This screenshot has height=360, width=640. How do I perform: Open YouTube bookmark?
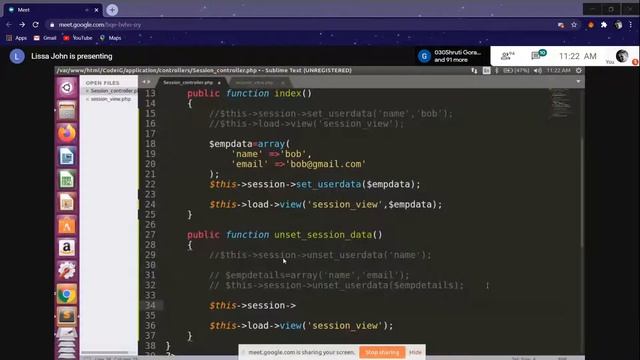(x=78, y=38)
